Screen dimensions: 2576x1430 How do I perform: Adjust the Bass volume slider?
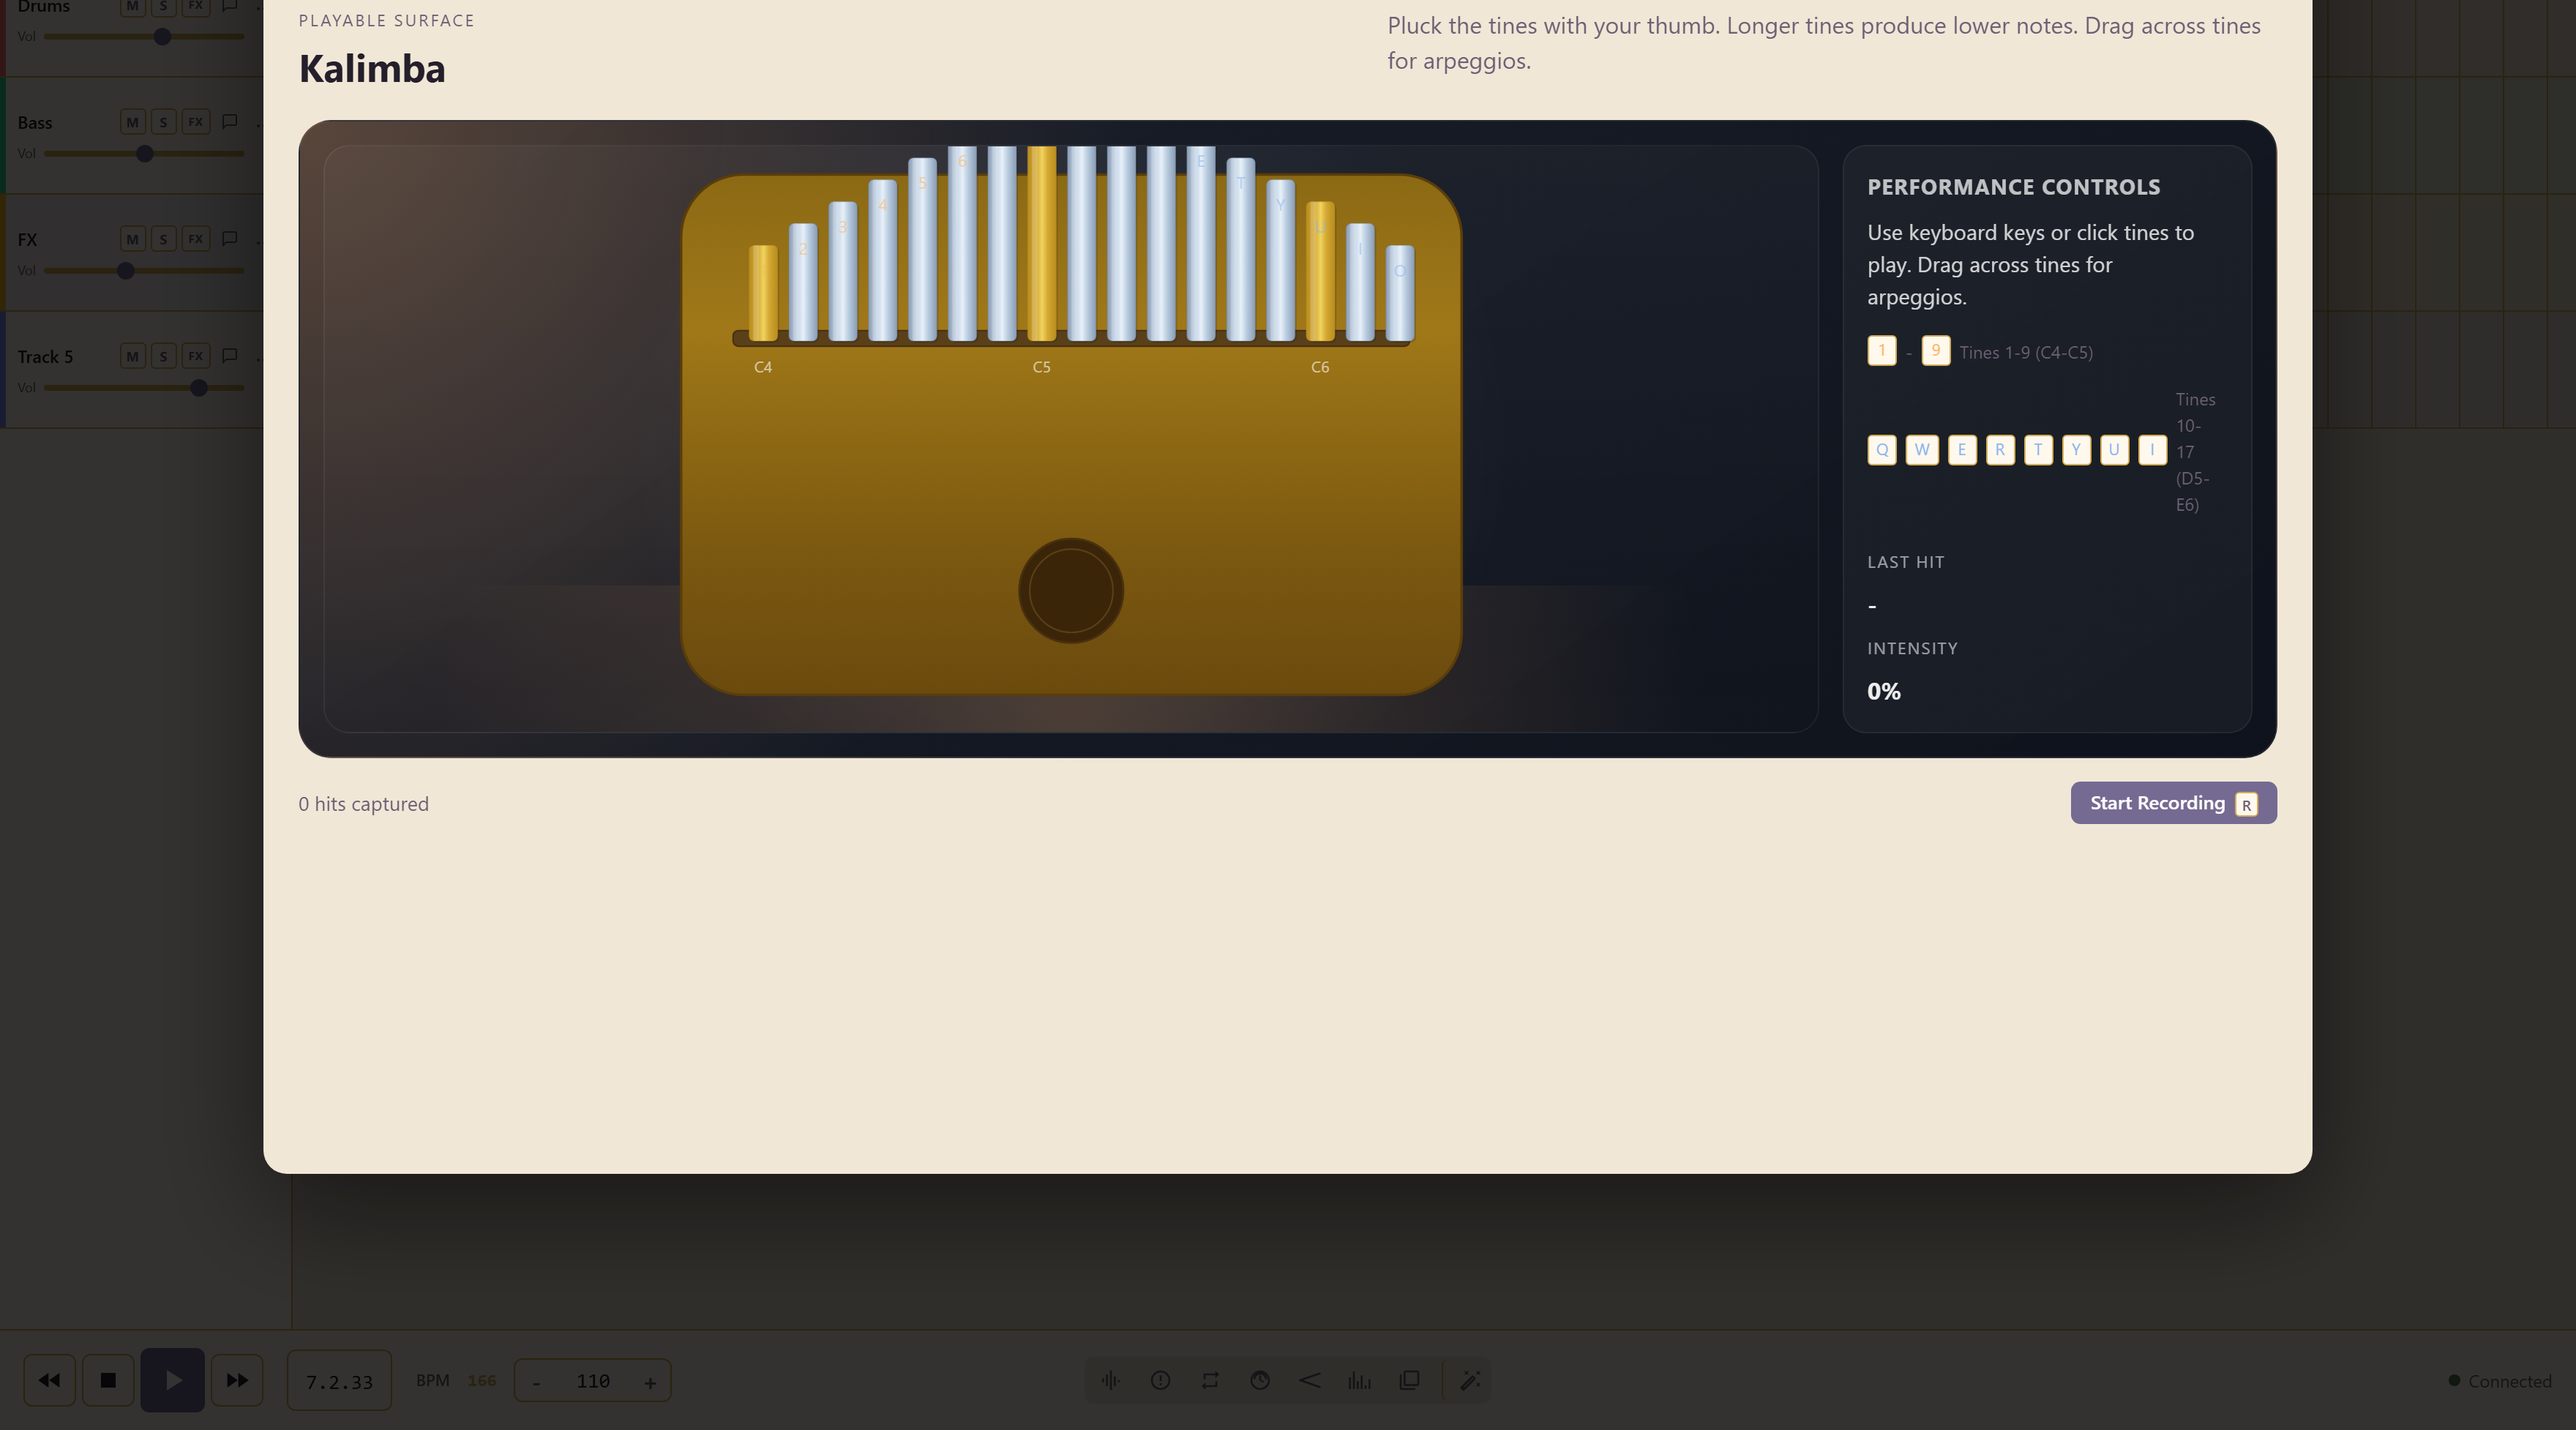[x=144, y=153]
